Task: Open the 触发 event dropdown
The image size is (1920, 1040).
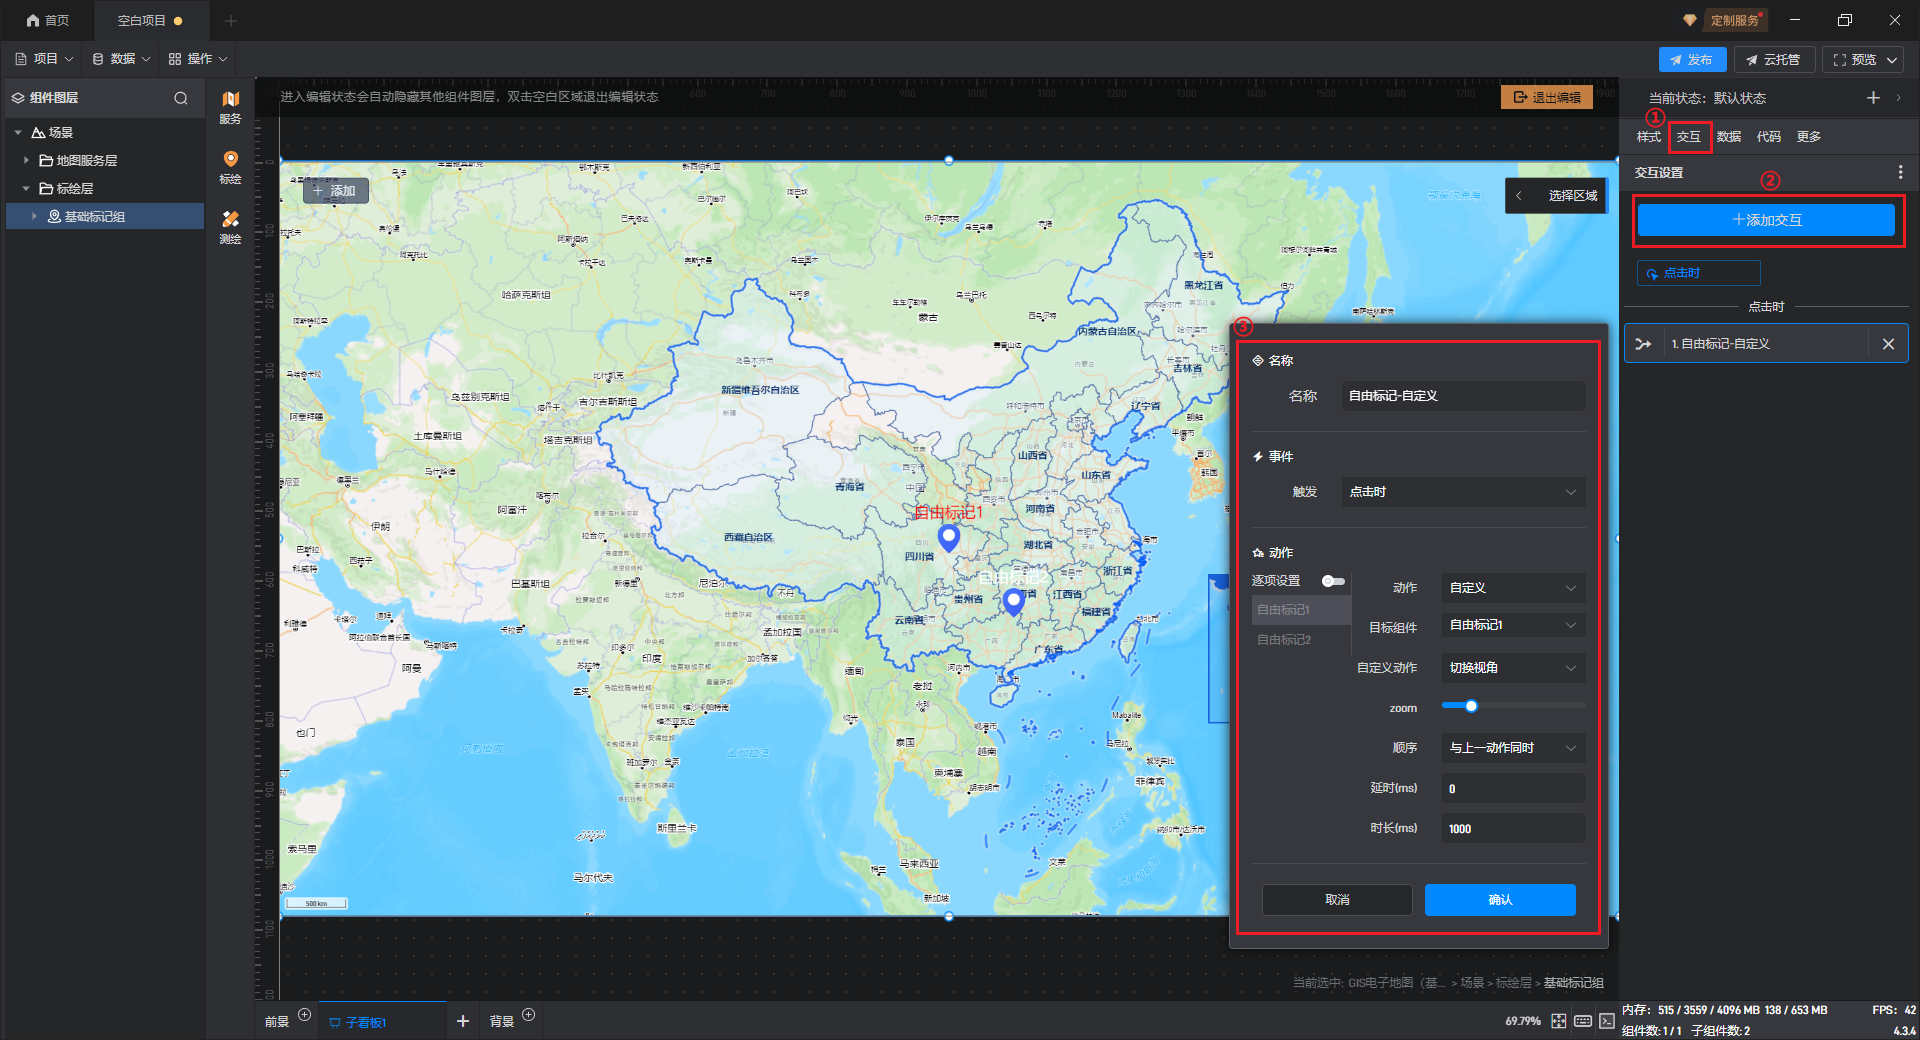Action: pyautogui.click(x=1462, y=492)
